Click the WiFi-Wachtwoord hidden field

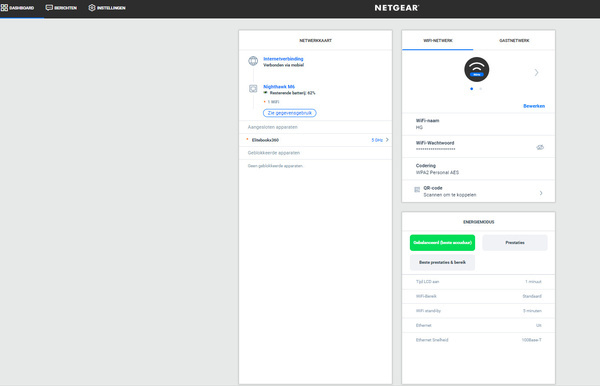click(x=435, y=149)
